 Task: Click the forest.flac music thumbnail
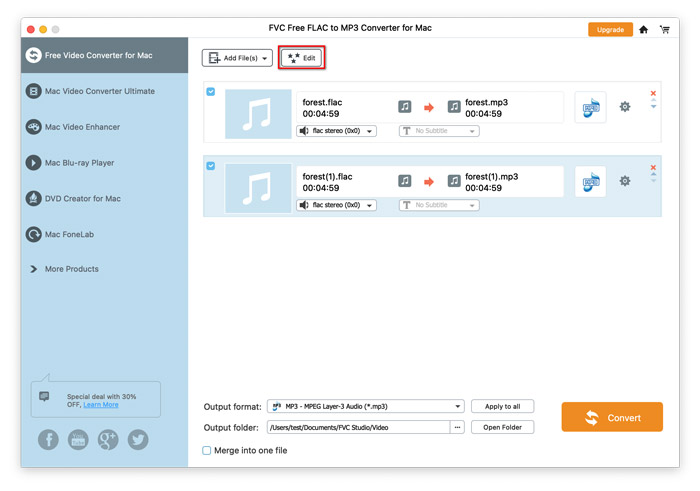[x=258, y=114]
